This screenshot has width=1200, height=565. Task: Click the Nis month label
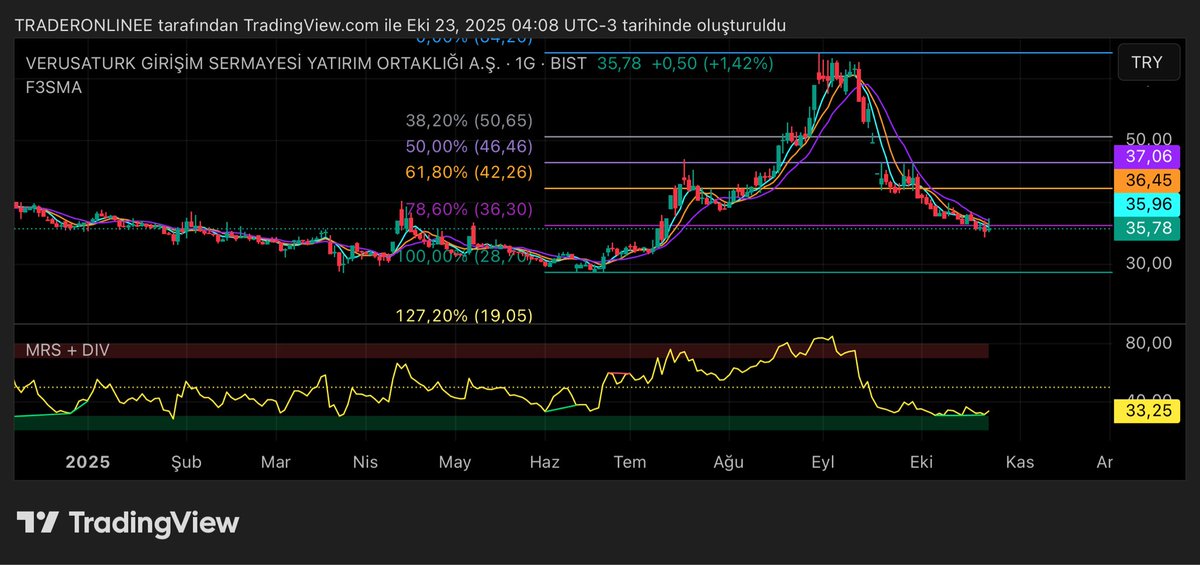click(366, 462)
